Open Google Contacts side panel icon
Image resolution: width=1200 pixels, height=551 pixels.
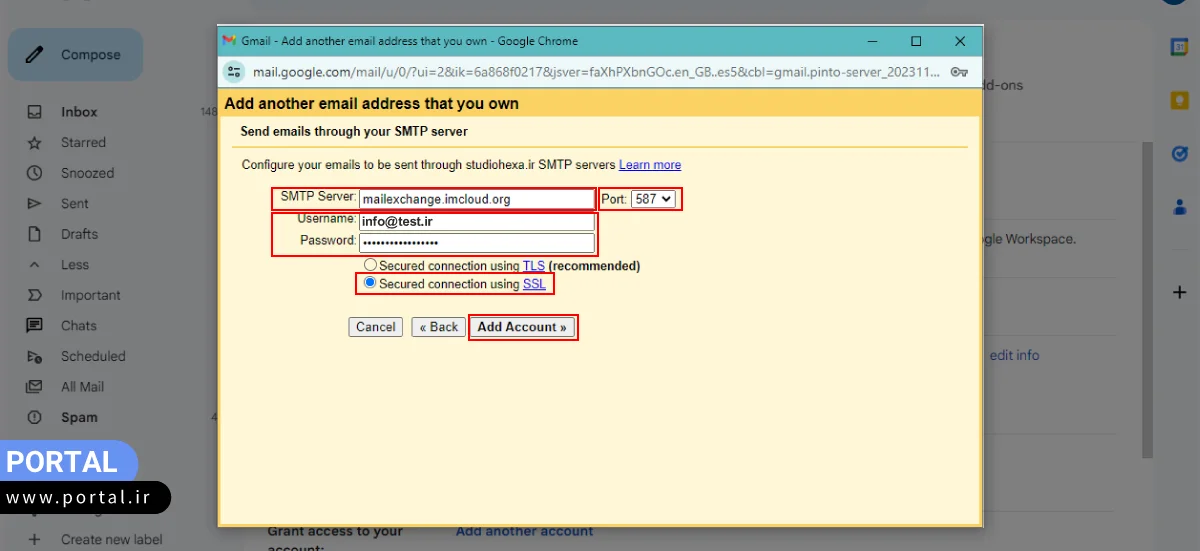pyautogui.click(x=1179, y=207)
